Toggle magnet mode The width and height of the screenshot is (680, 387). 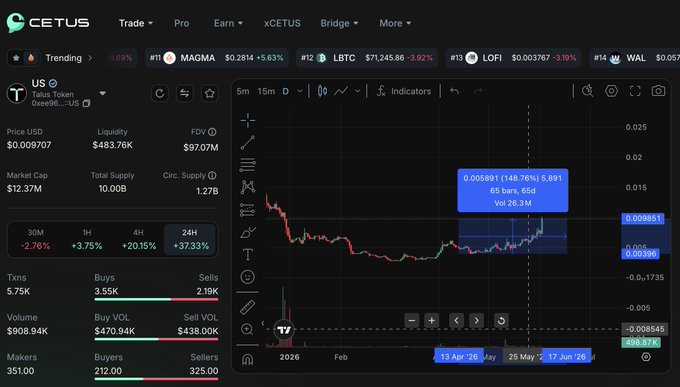(248, 360)
